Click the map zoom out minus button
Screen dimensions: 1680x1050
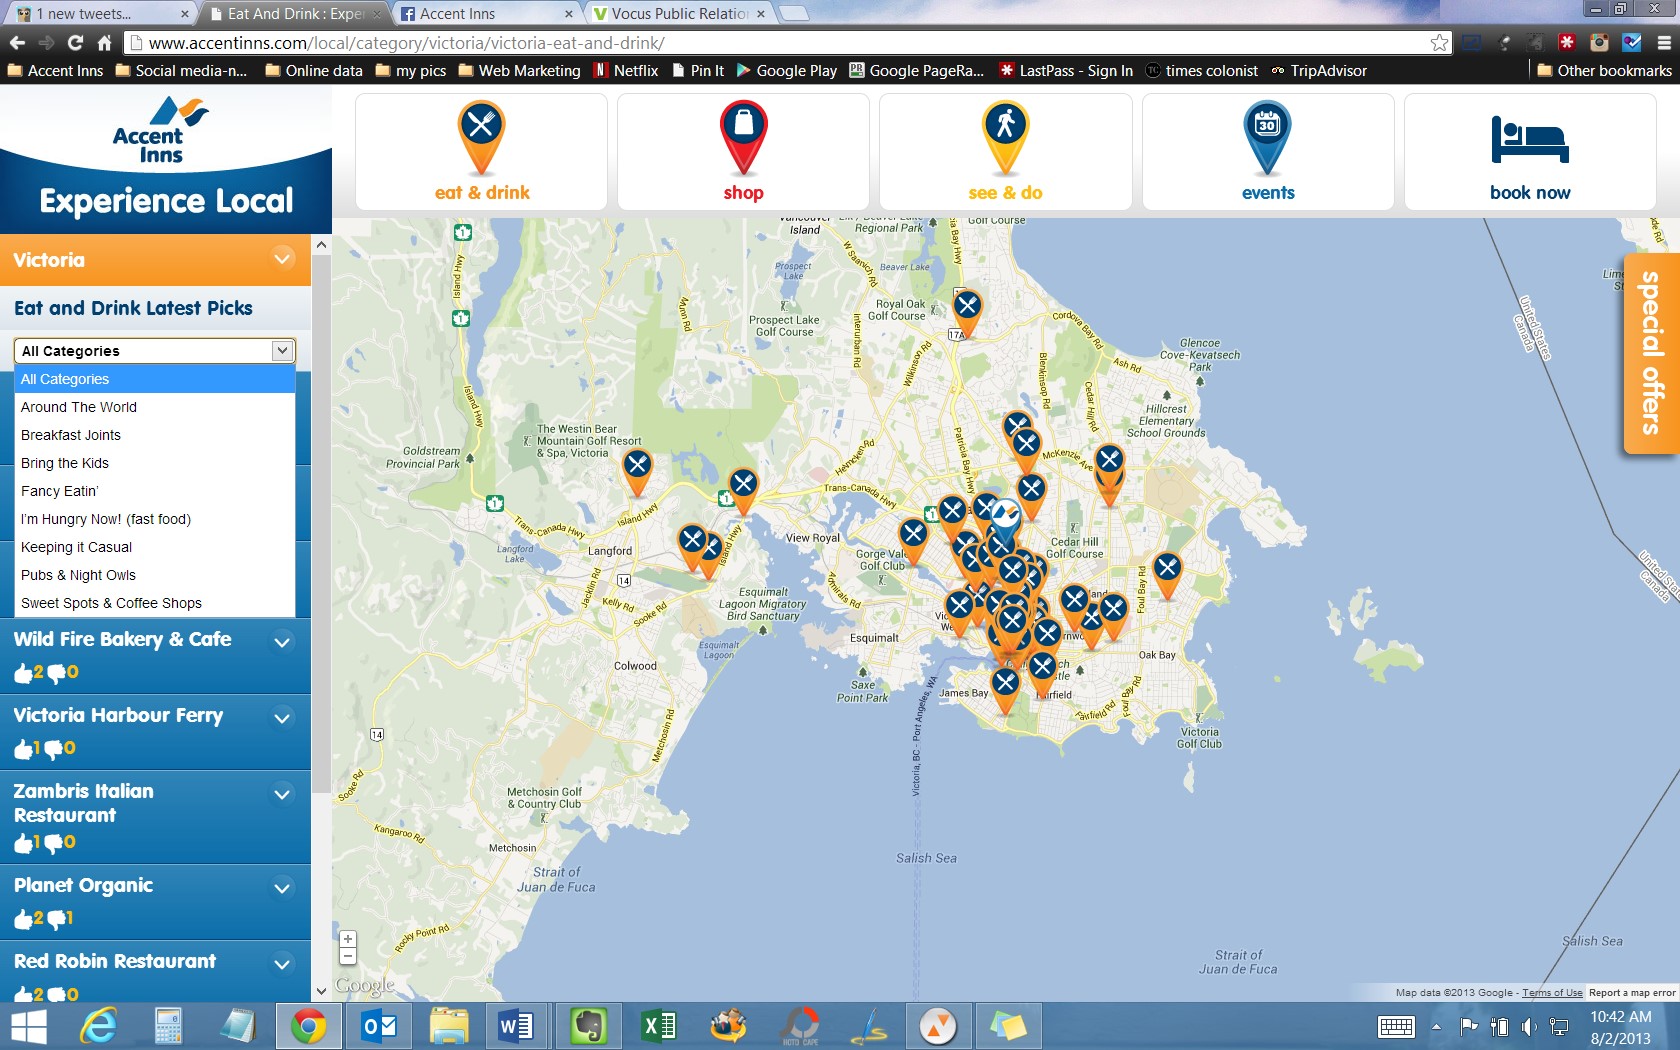click(x=348, y=957)
